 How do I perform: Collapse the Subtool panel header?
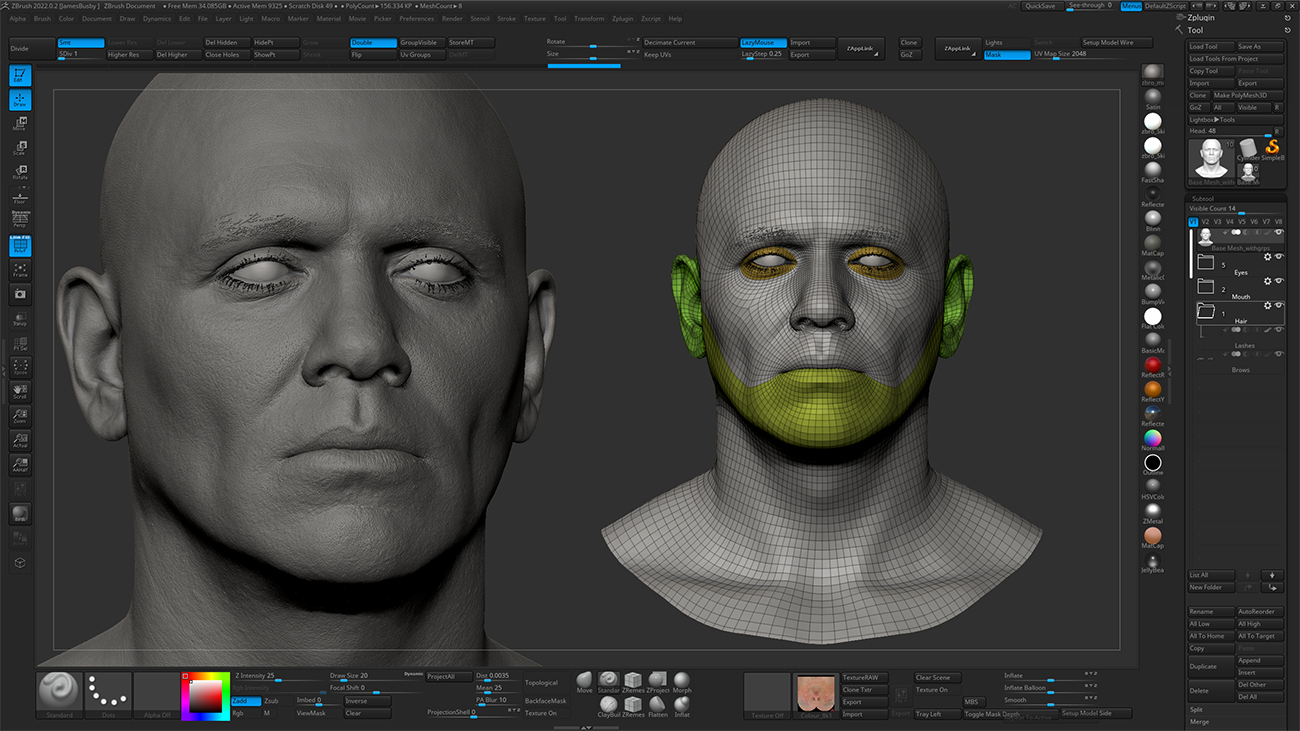[x=1203, y=198]
